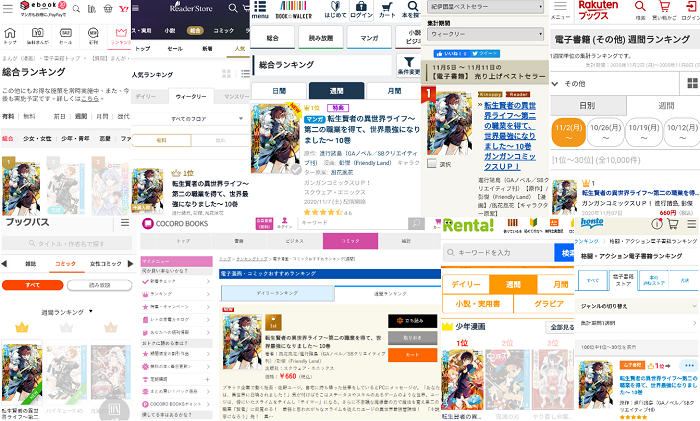Expand honto ジャンルの切り替え section
The height and width of the screenshot is (421, 700).
click(x=637, y=306)
